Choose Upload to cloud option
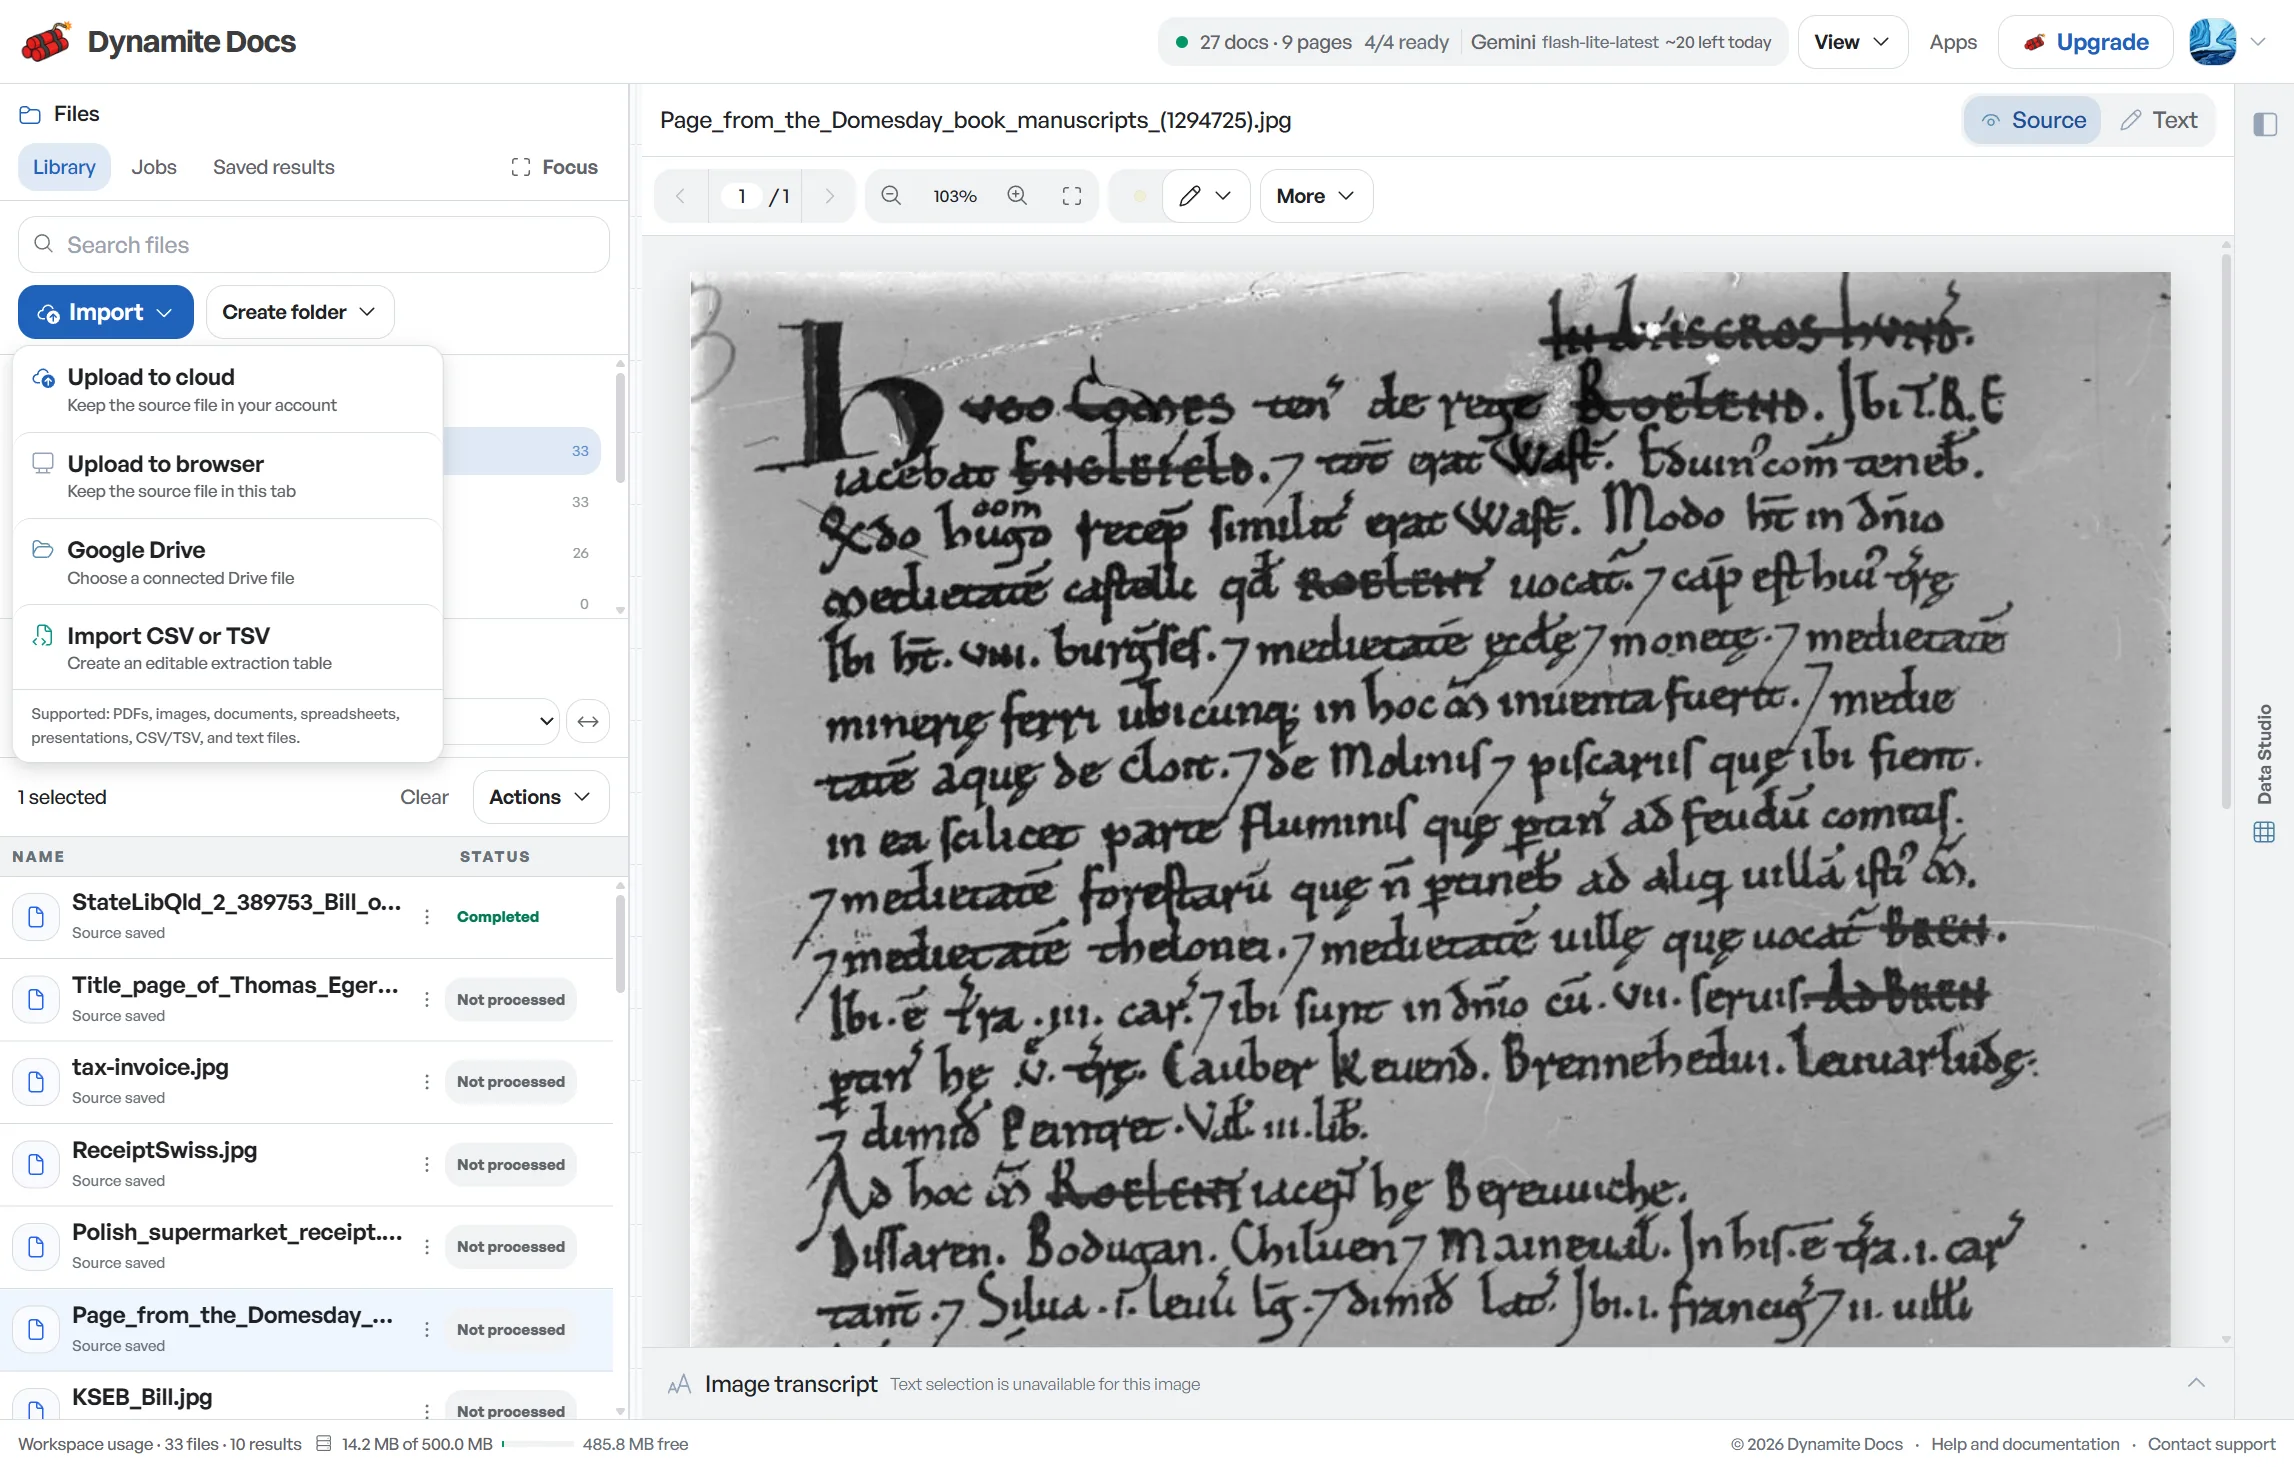The image size is (2294, 1467). pyautogui.click(x=228, y=390)
